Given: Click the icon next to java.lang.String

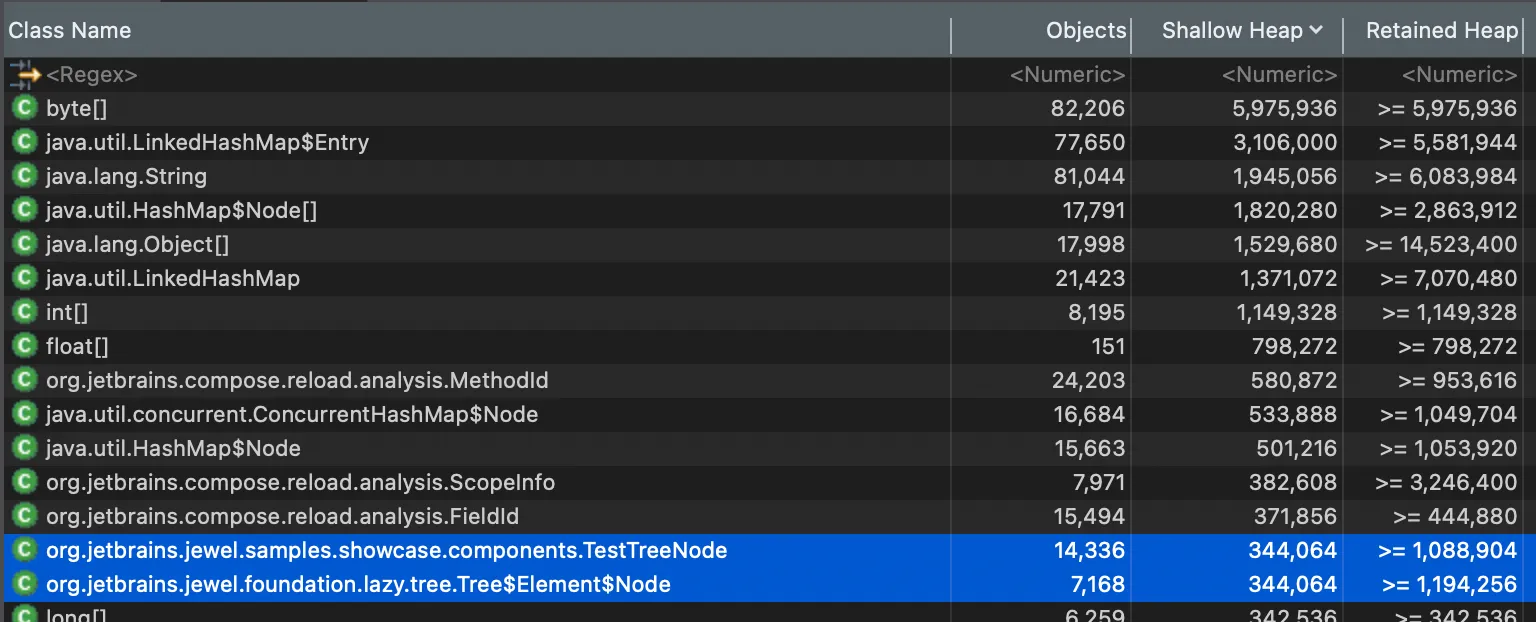Looking at the screenshot, I should click(x=24, y=176).
